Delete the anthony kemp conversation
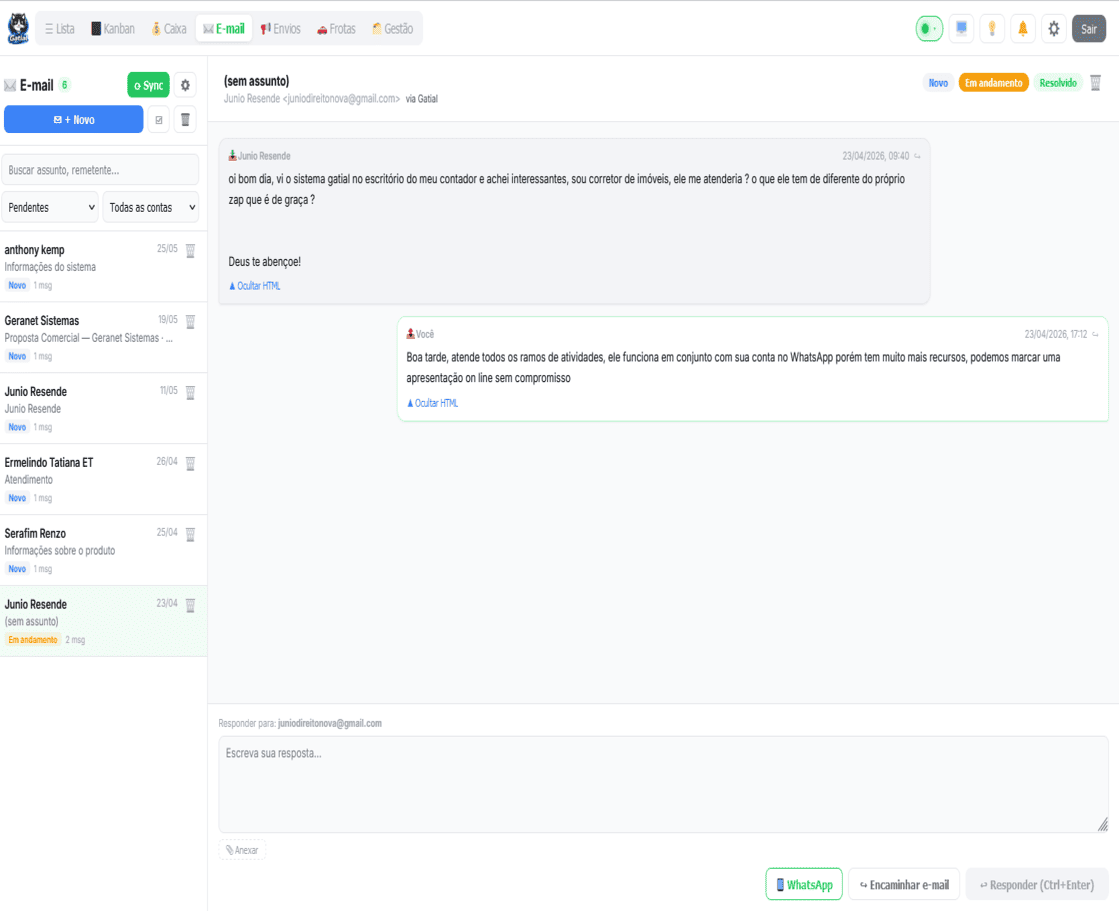The width and height of the screenshot is (1119, 911). click(x=191, y=250)
